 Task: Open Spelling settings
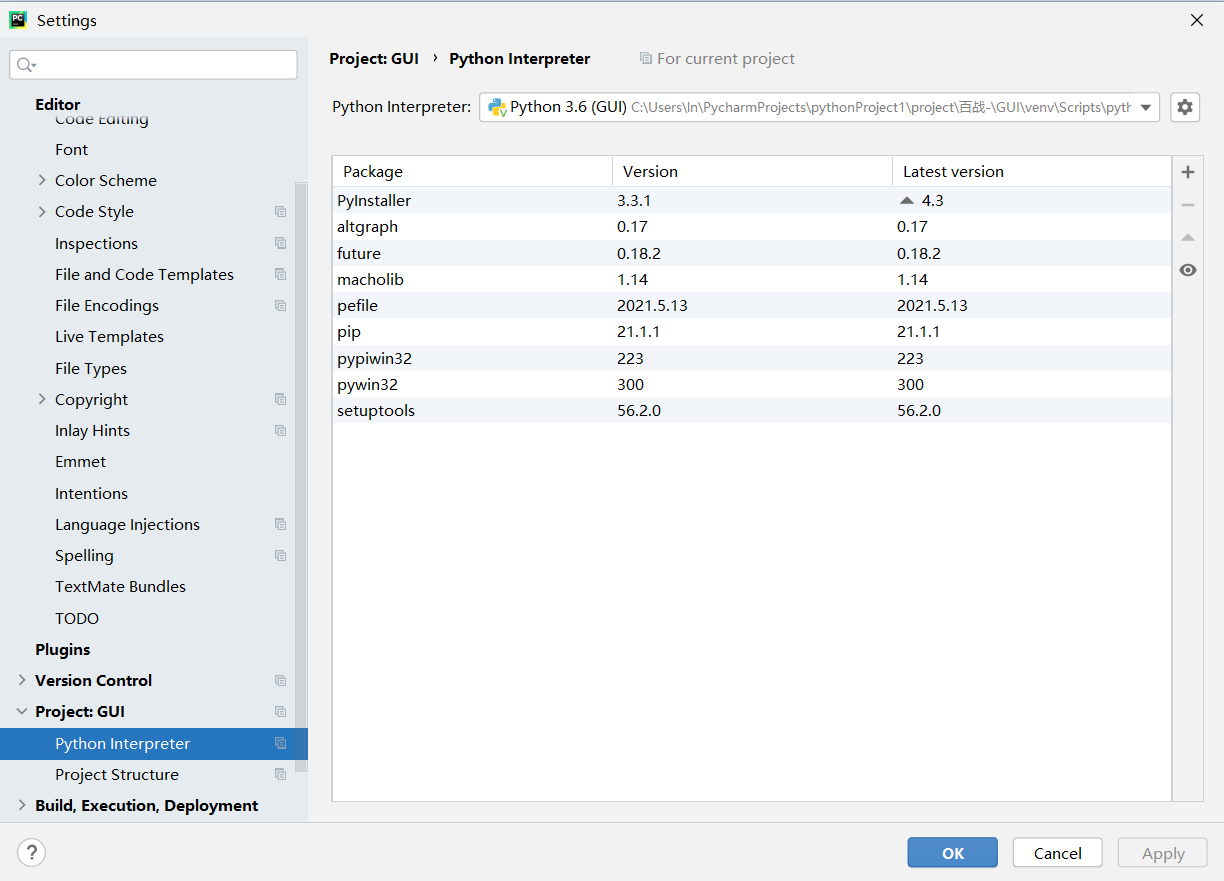[x=84, y=555]
